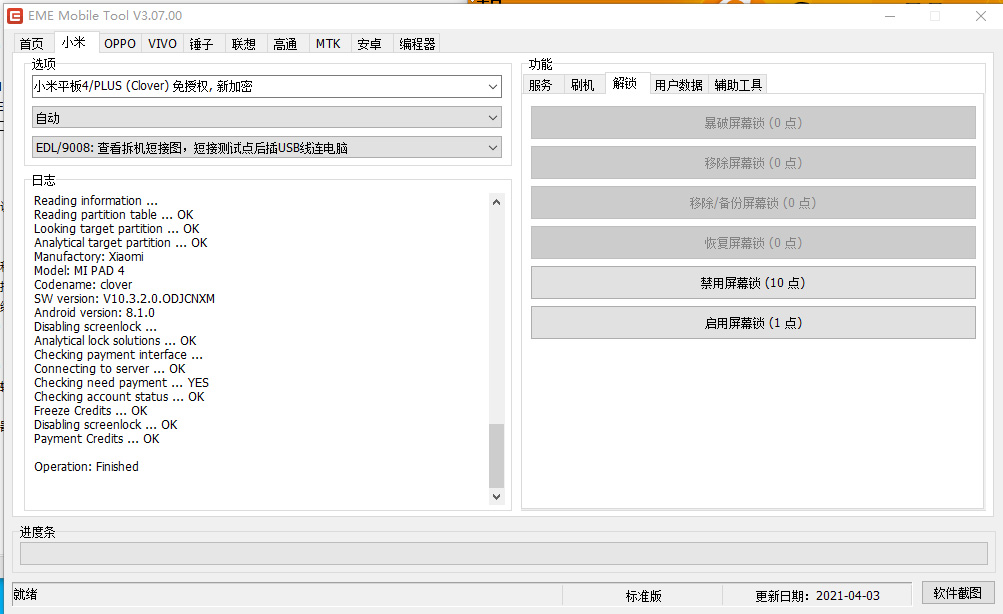Image resolution: width=1003 pixels, height=614 pixels.
Task: Switch to the MTK tab
Action: pos(328,43)
